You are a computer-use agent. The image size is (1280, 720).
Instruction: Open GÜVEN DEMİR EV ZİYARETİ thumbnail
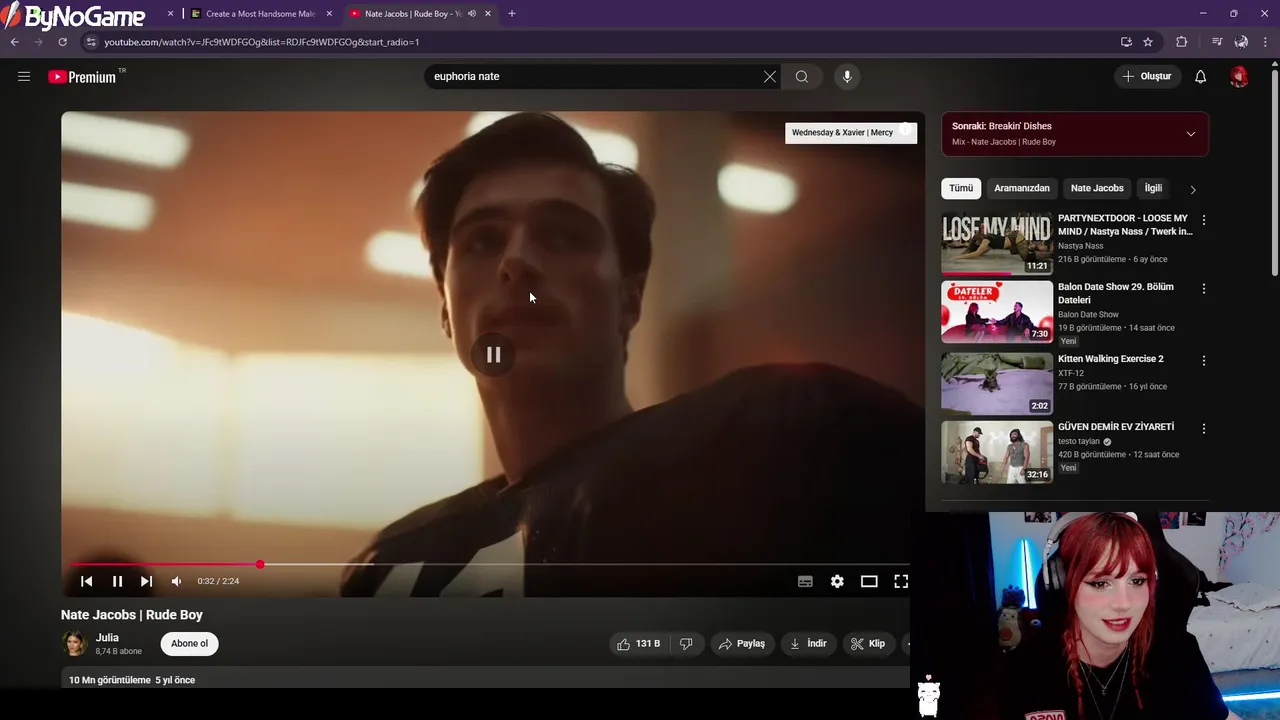(997, 452)
